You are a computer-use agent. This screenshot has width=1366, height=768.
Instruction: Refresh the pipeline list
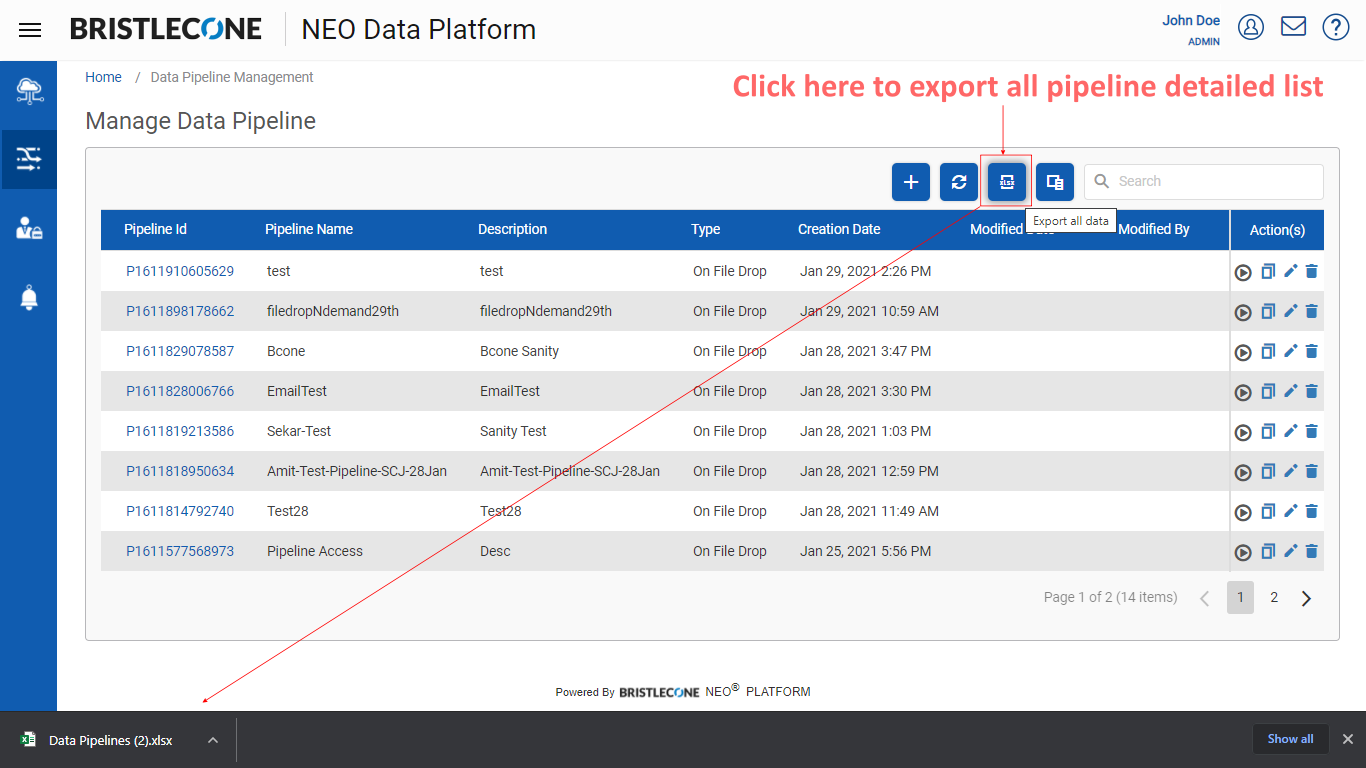point(959,182)
